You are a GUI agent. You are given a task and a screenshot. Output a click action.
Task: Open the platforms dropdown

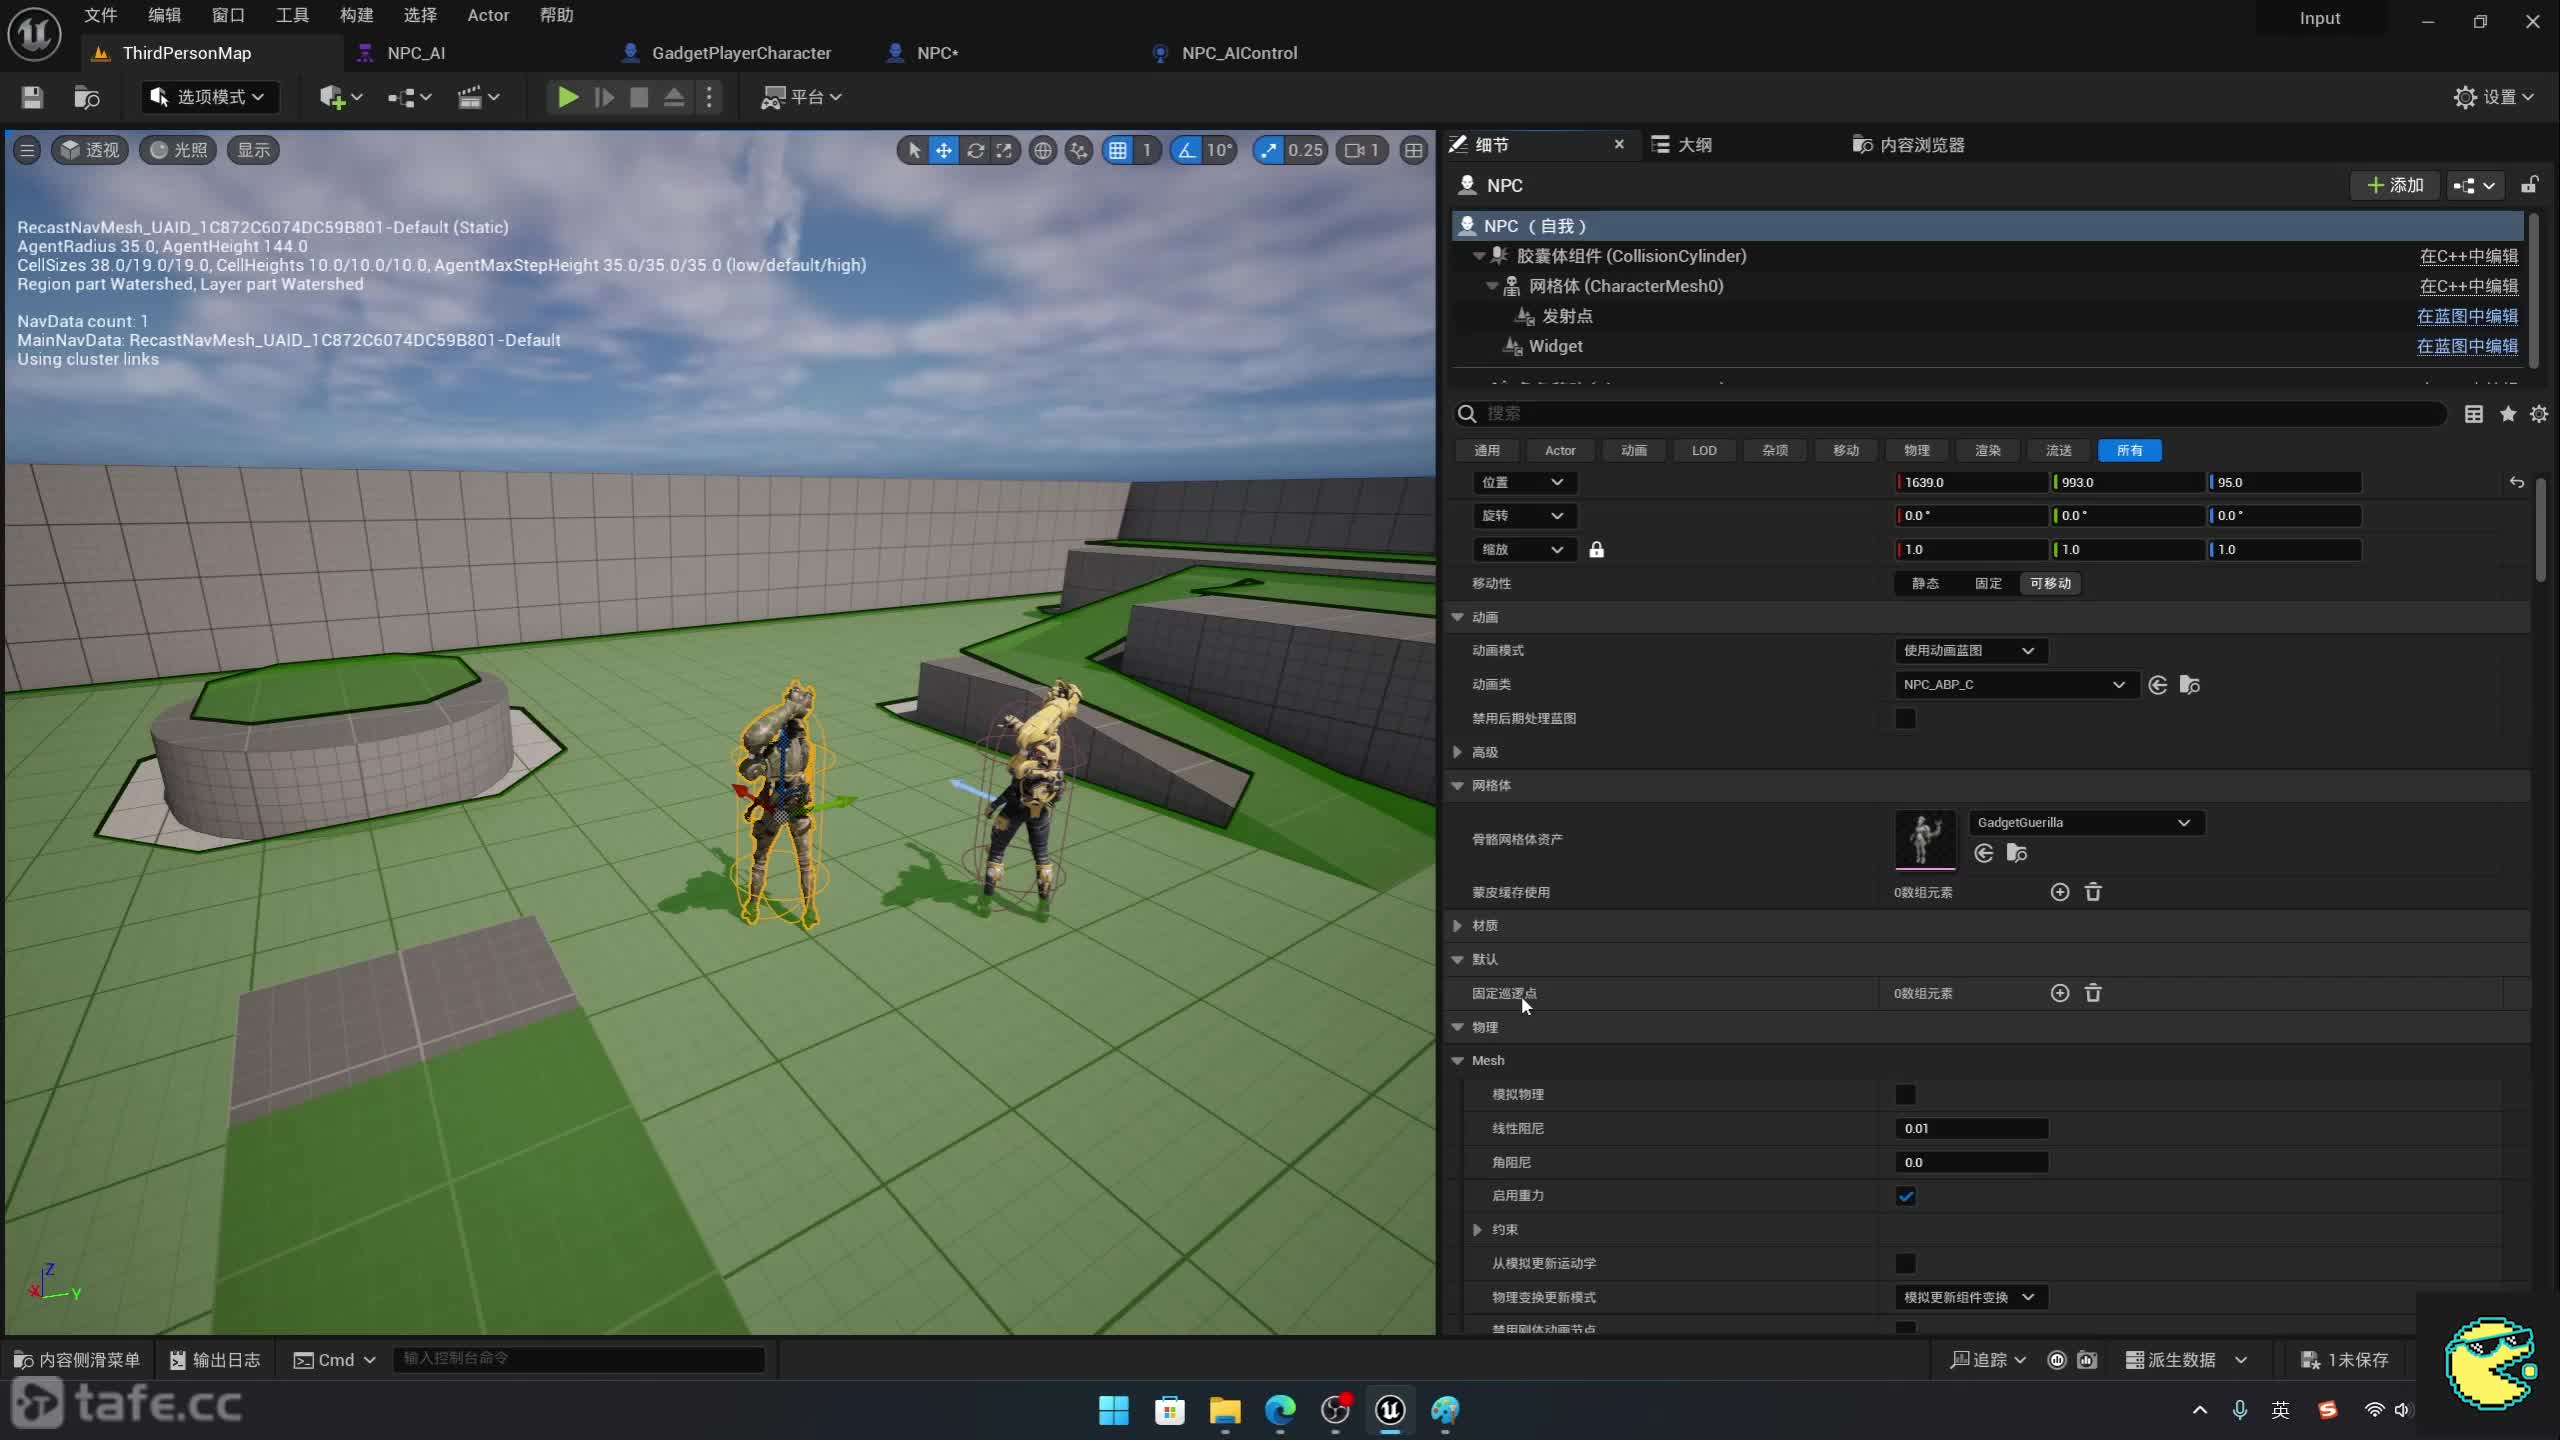(x=801, y=97)
